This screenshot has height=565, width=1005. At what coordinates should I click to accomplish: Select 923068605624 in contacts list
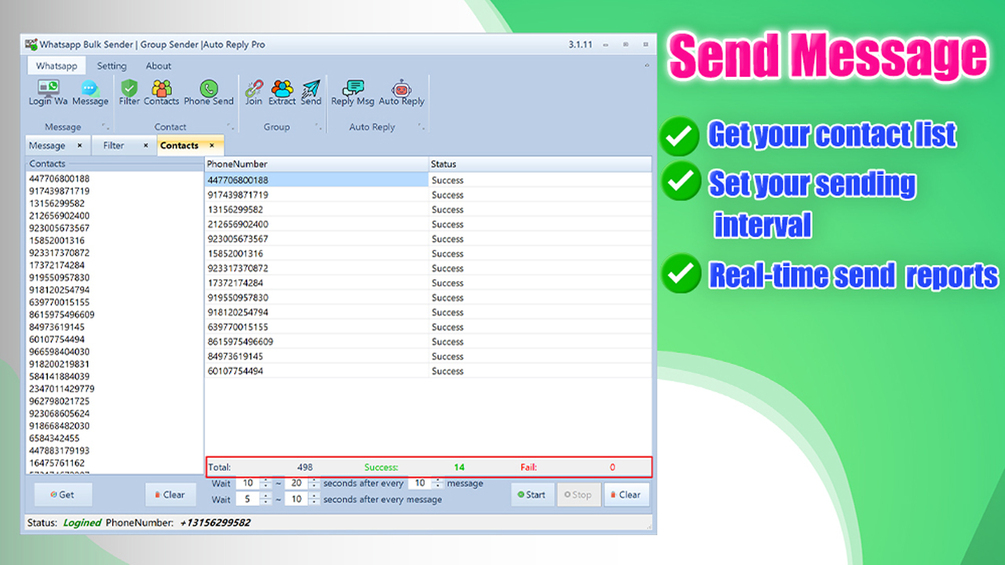coord(59,413)
